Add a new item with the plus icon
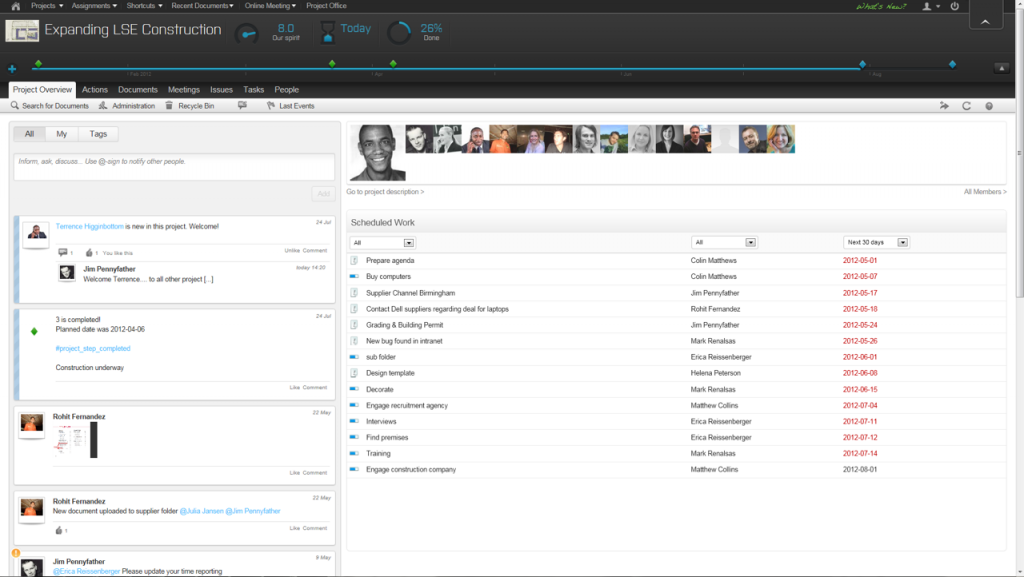 [10, 68]
